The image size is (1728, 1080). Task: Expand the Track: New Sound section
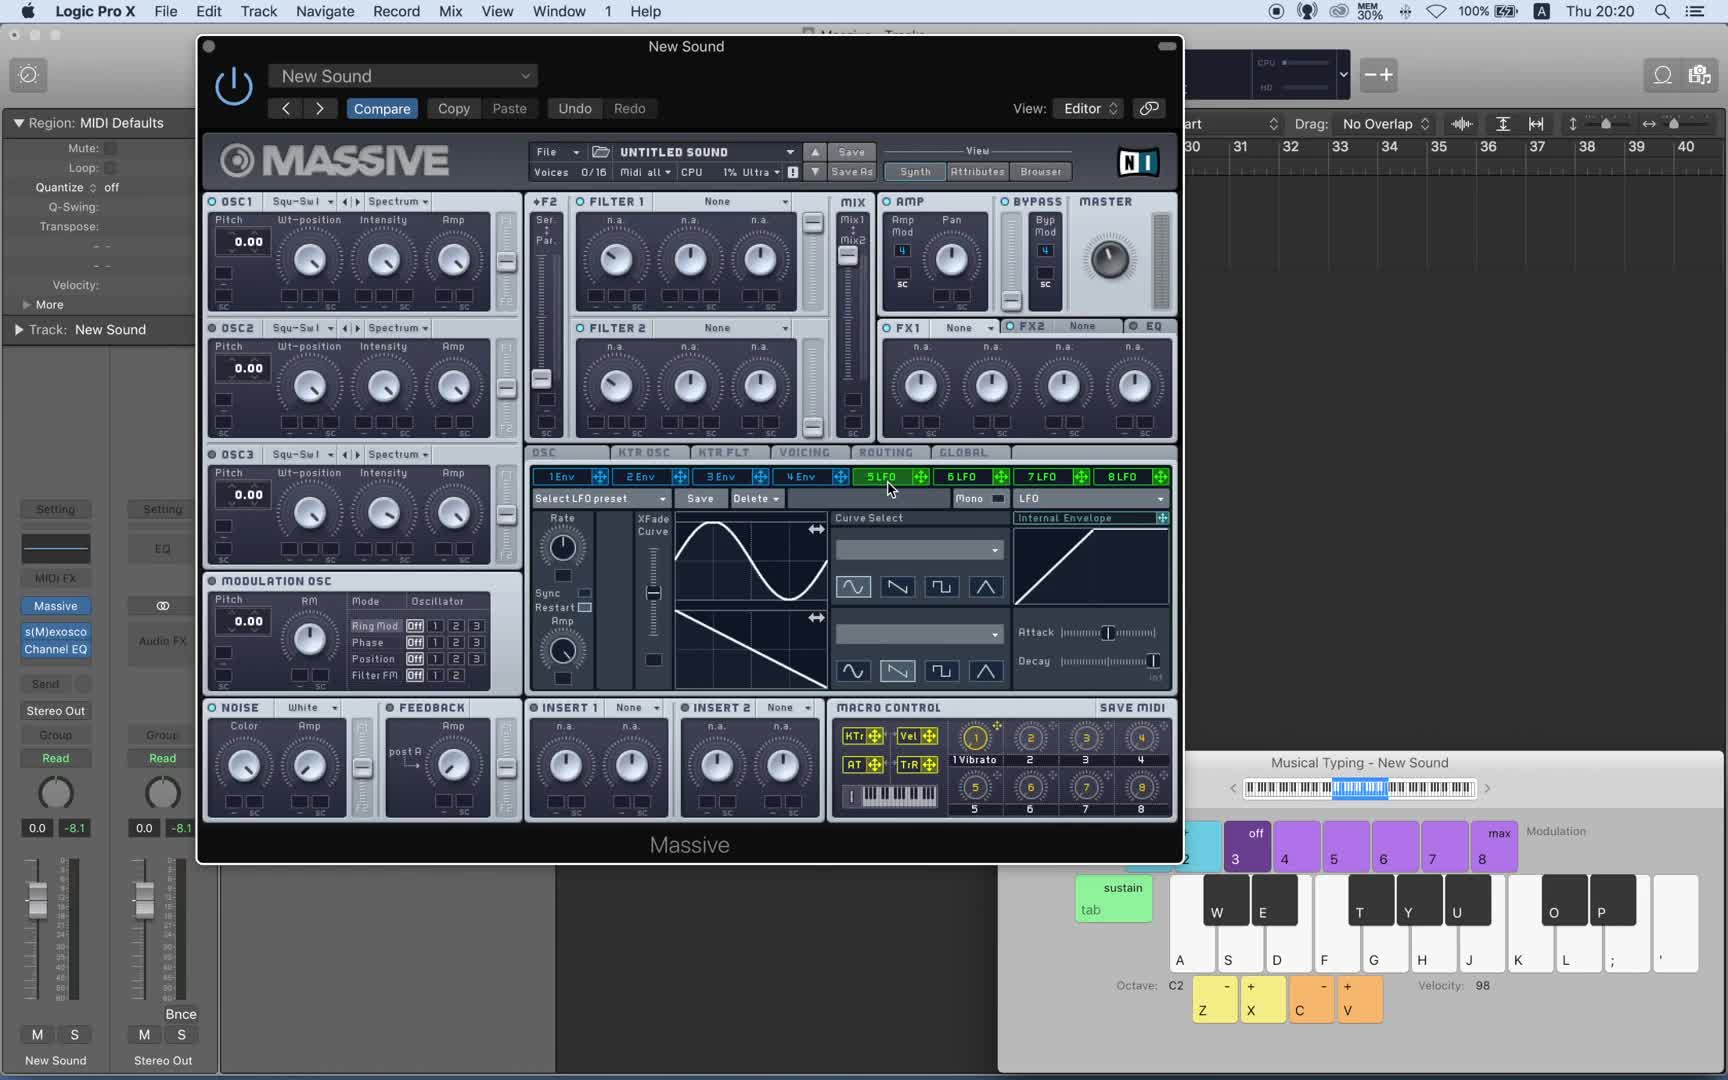tap(18, 329)
